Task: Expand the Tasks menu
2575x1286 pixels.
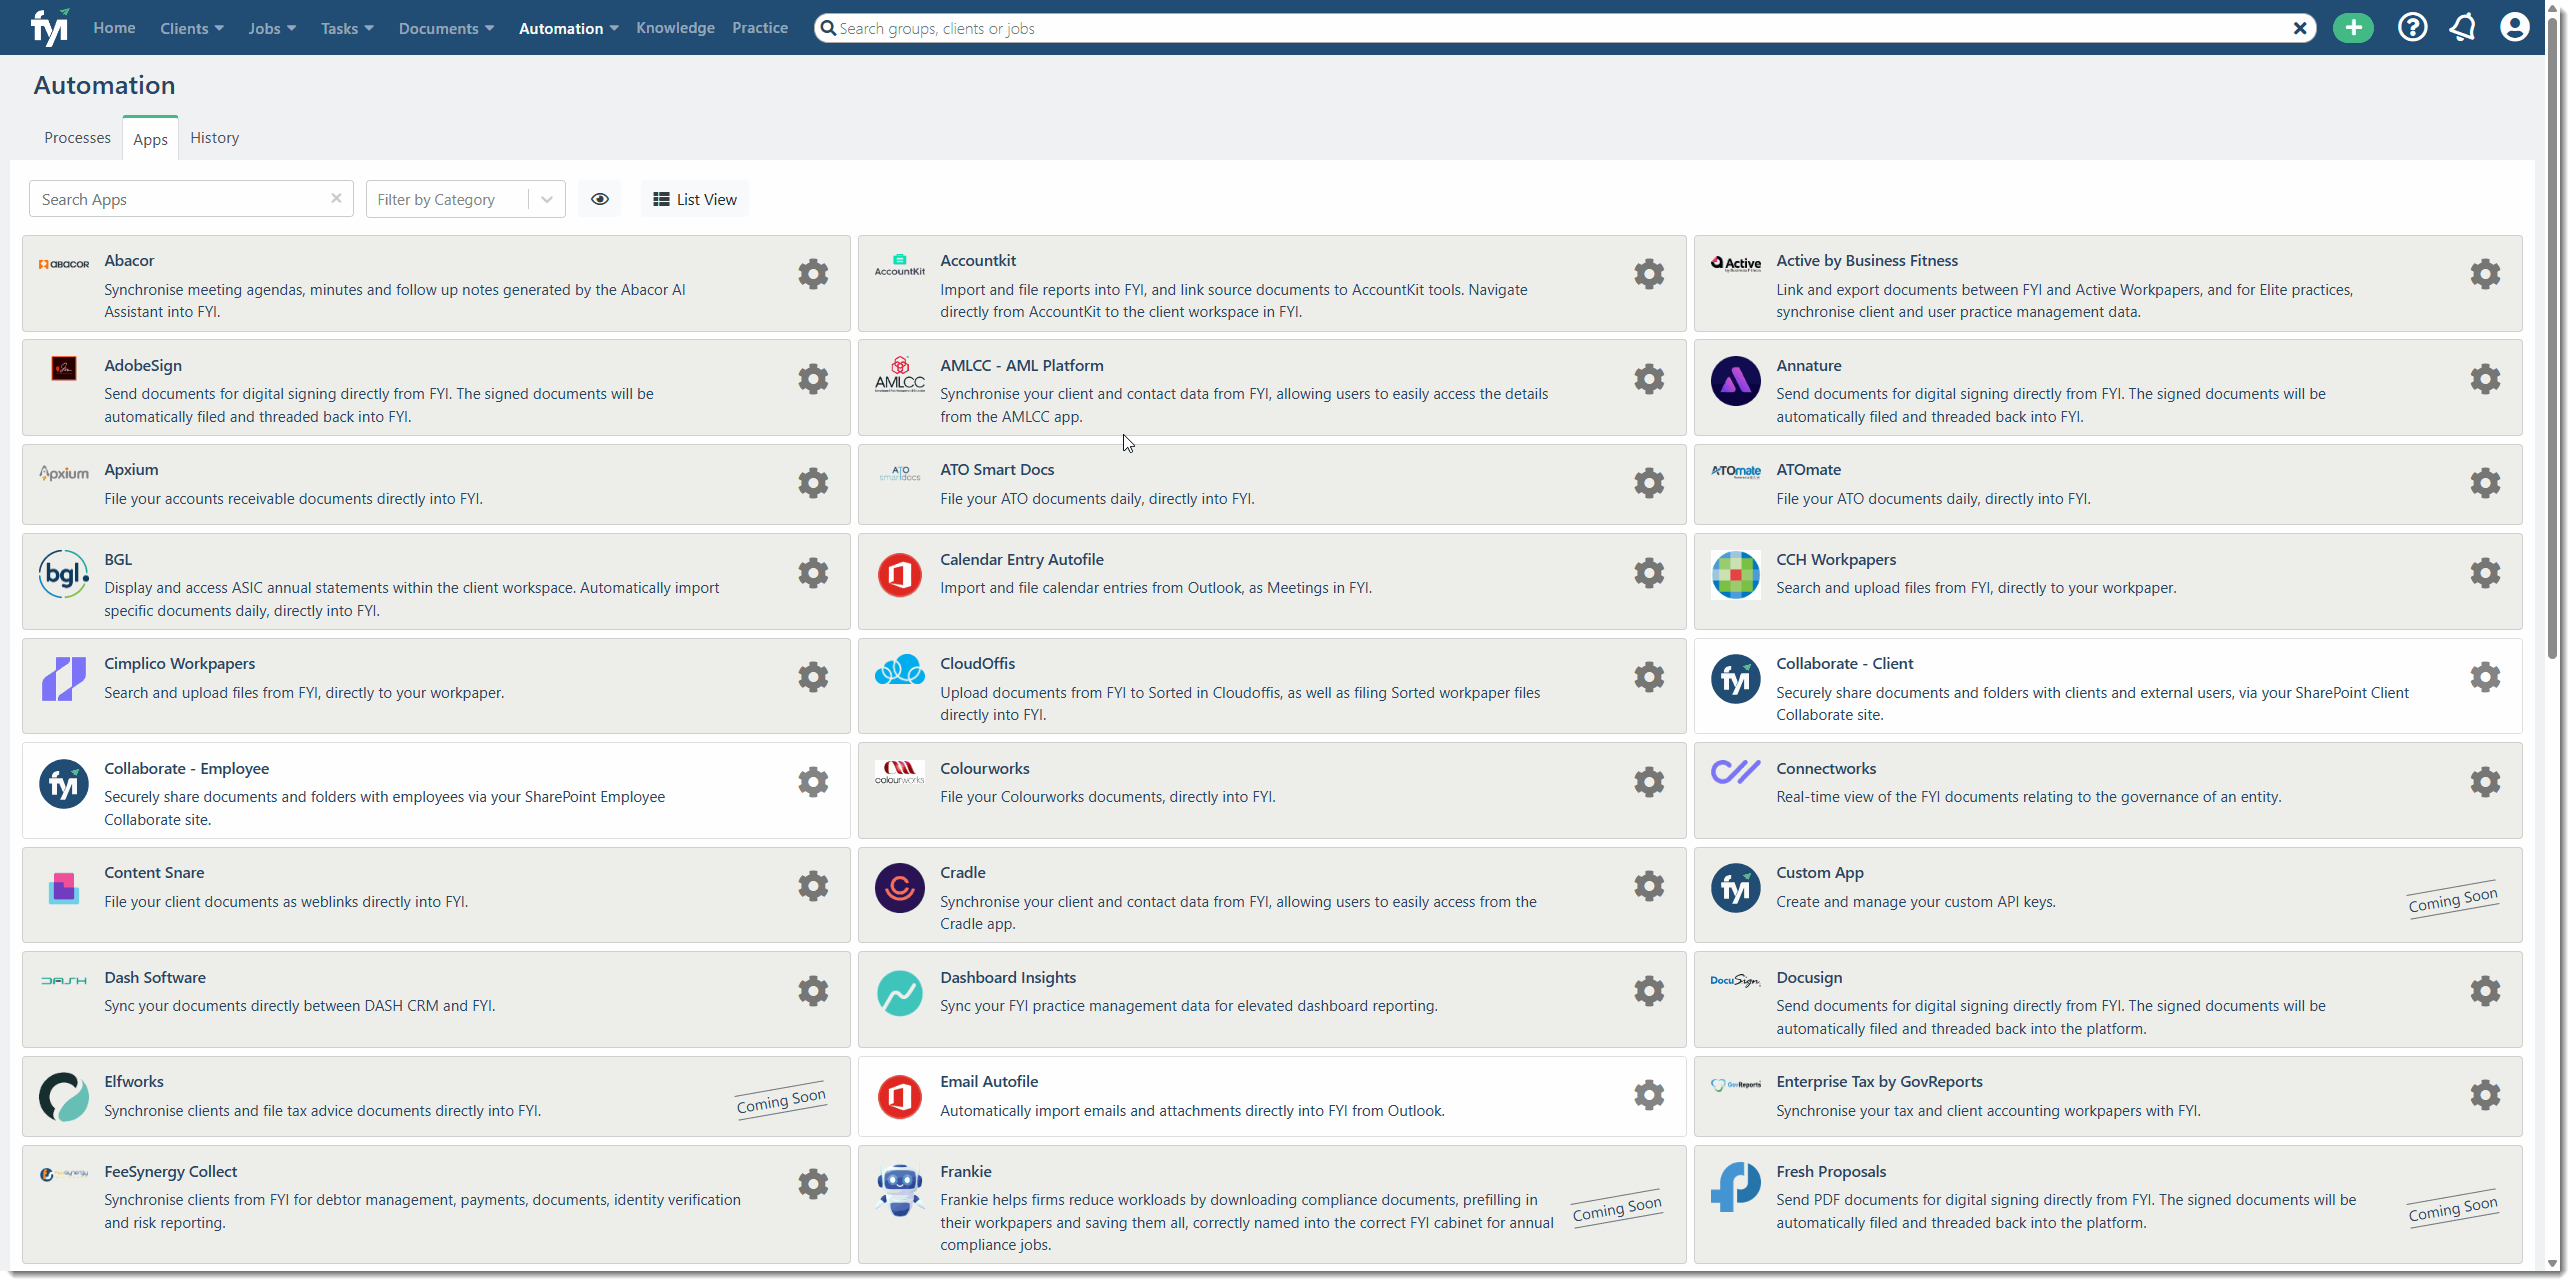Action: [347, 28]
